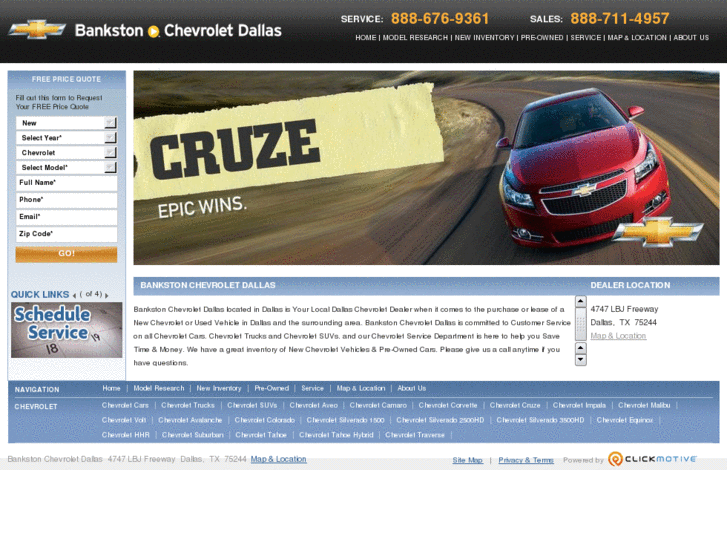This screenshot has width=727, height=545.
Task: Click the service phone number 888-676-9361
Action: pos(440,19)
